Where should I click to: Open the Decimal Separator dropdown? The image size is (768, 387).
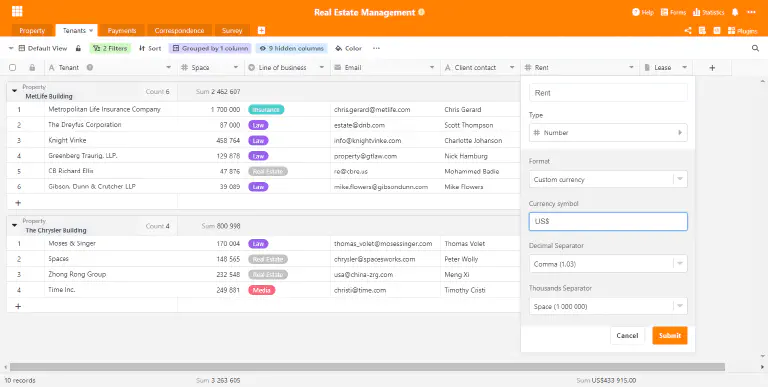point(608,264)
